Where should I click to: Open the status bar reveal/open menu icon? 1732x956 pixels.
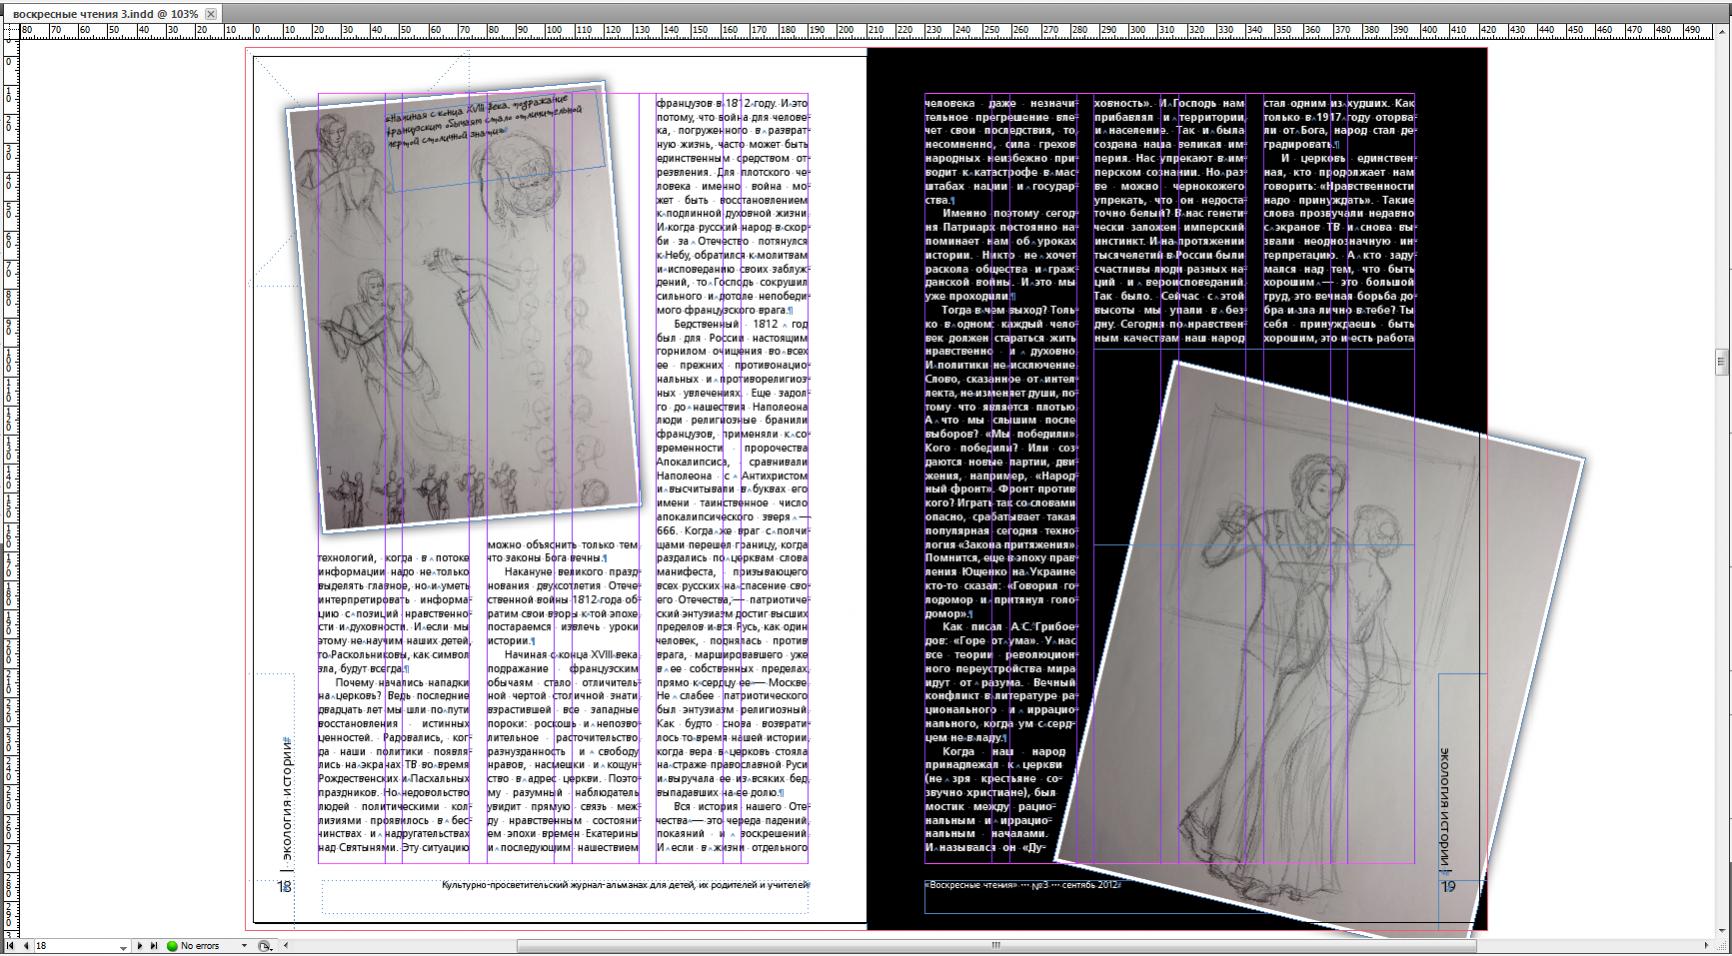(264, 945)
